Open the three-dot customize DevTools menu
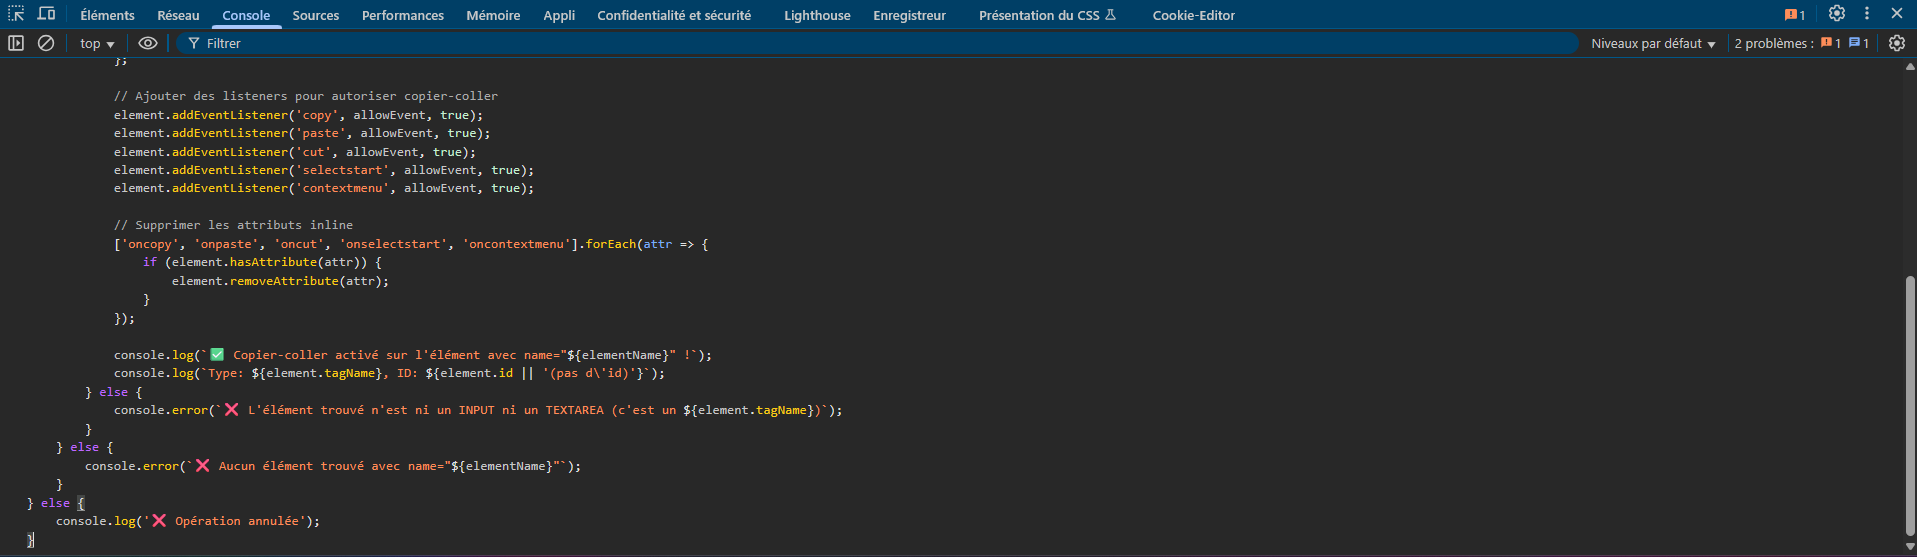Screen dimensions: 1917x557 point(1866,14)
